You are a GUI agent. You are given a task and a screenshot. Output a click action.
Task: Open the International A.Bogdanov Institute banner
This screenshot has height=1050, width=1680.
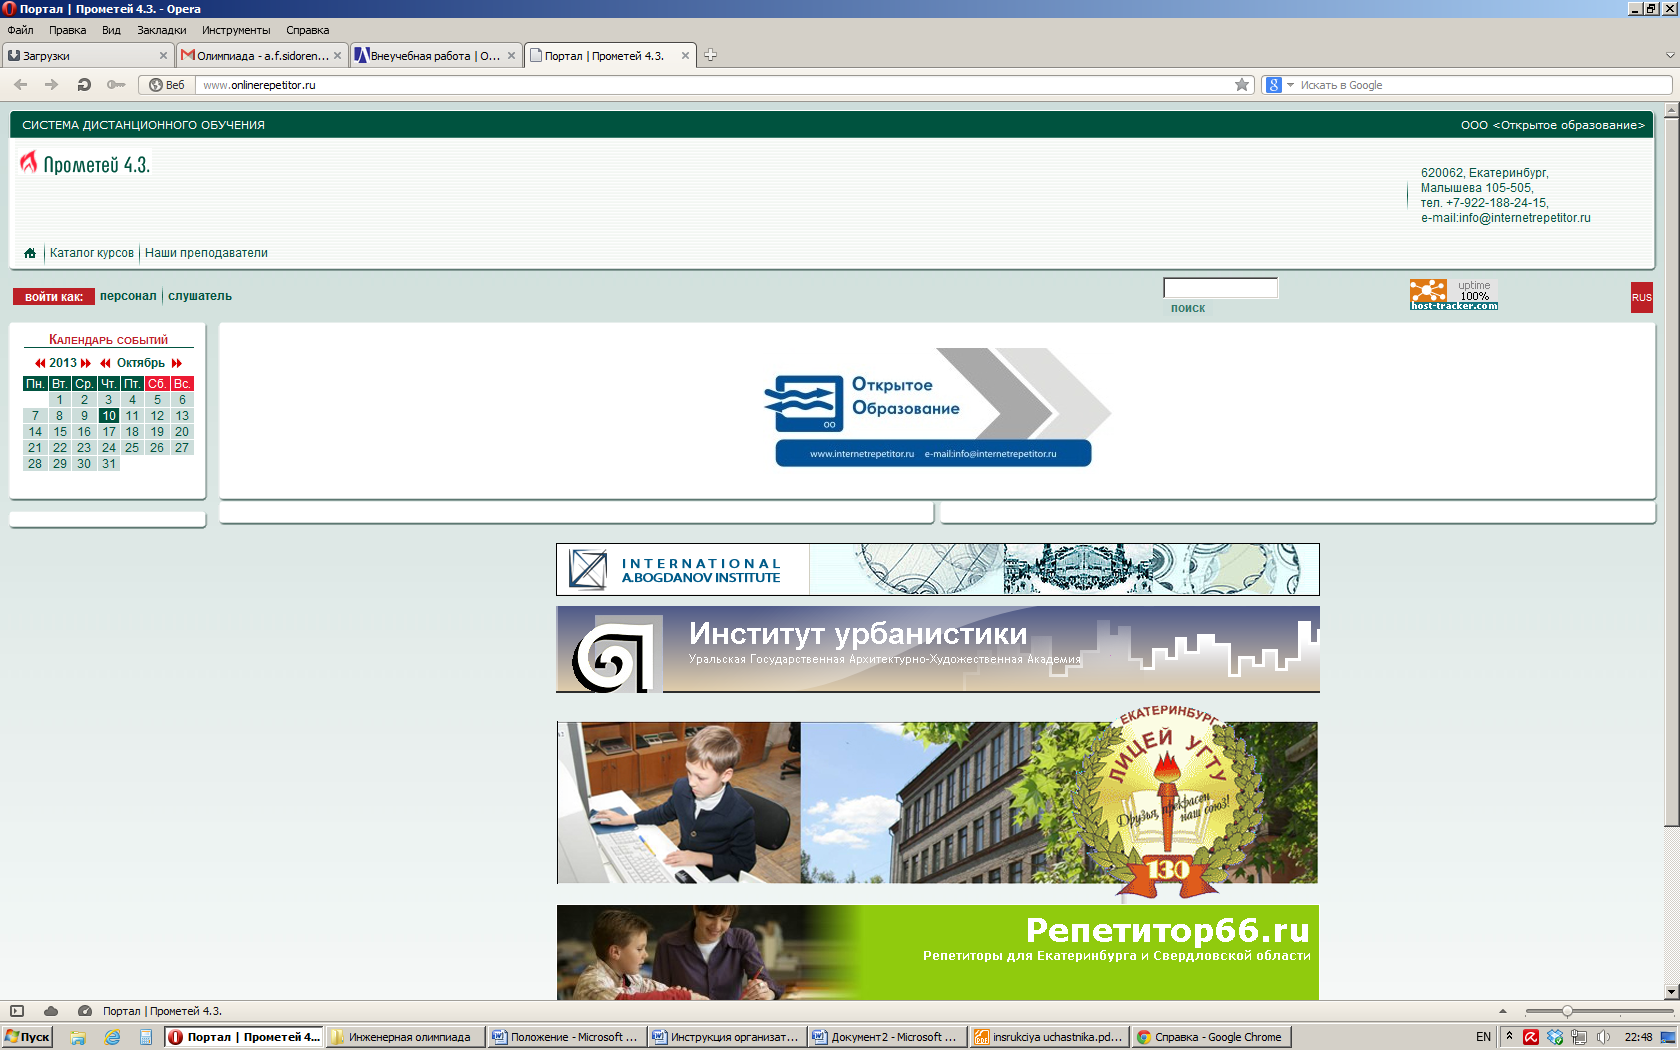tap(938, 570)
